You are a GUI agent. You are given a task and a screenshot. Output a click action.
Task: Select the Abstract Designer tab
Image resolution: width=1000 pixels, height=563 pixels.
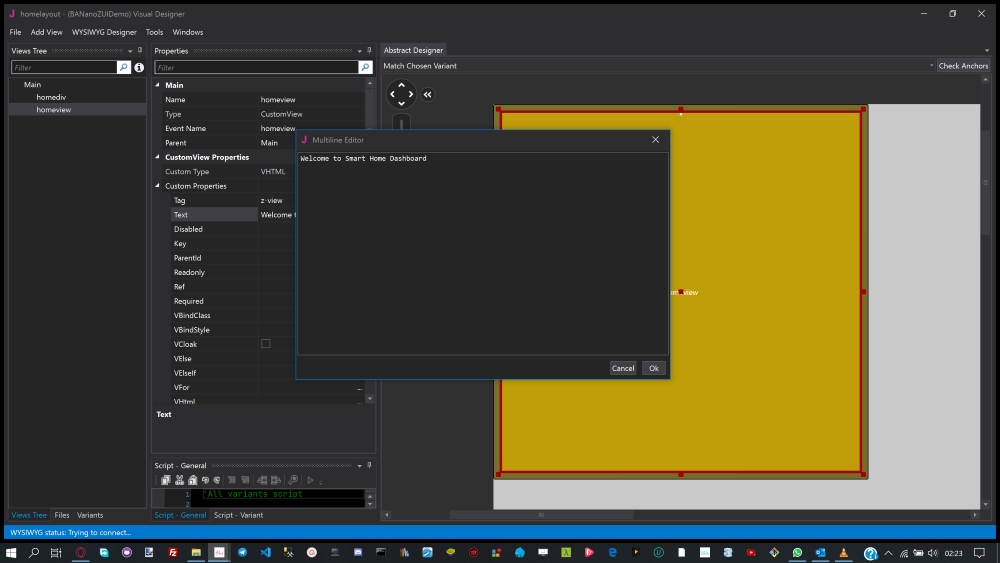click(413, 50)
